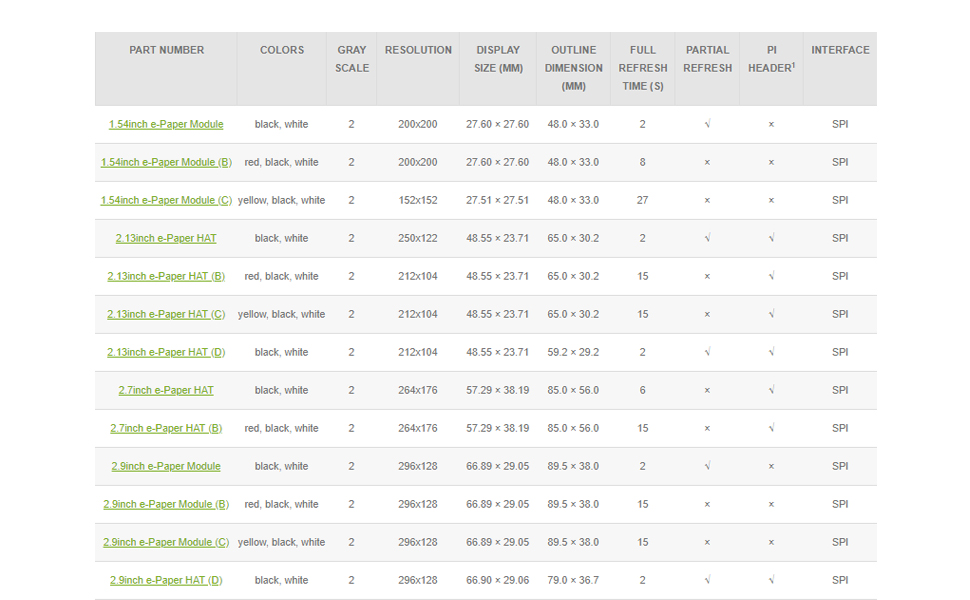Open the 2.9inch e-Paper HAT (D) link
Screen dimensions: 970x600
pyautogui.click(x=166, y=580)
